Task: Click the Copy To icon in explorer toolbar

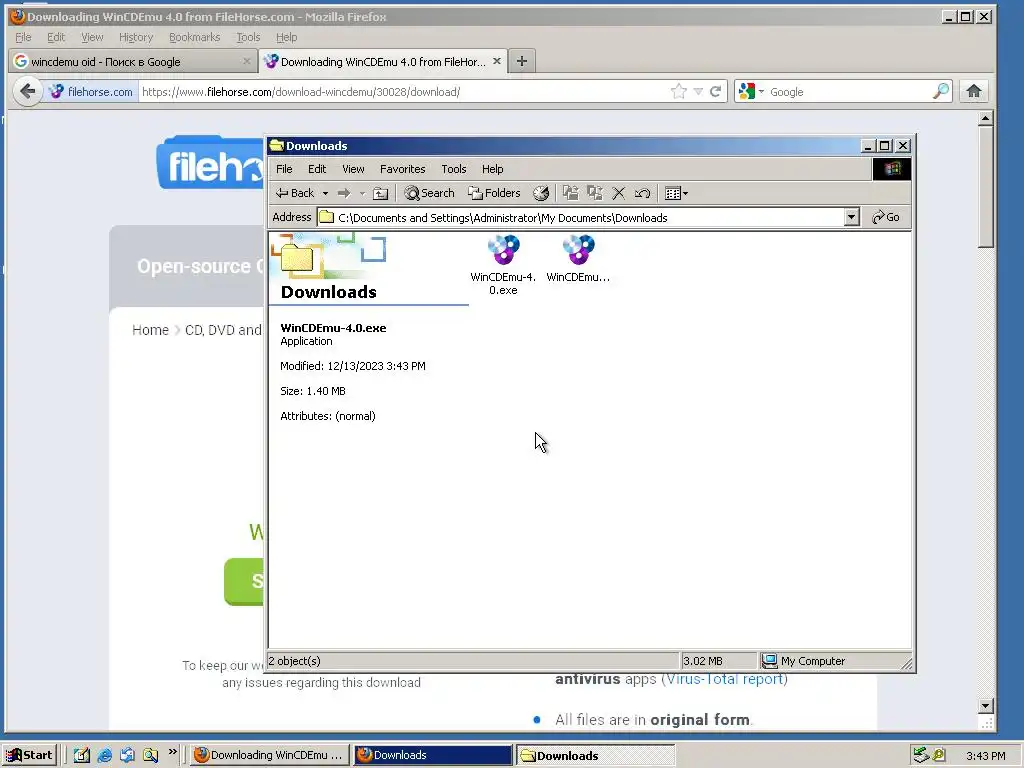Action: 594,193
